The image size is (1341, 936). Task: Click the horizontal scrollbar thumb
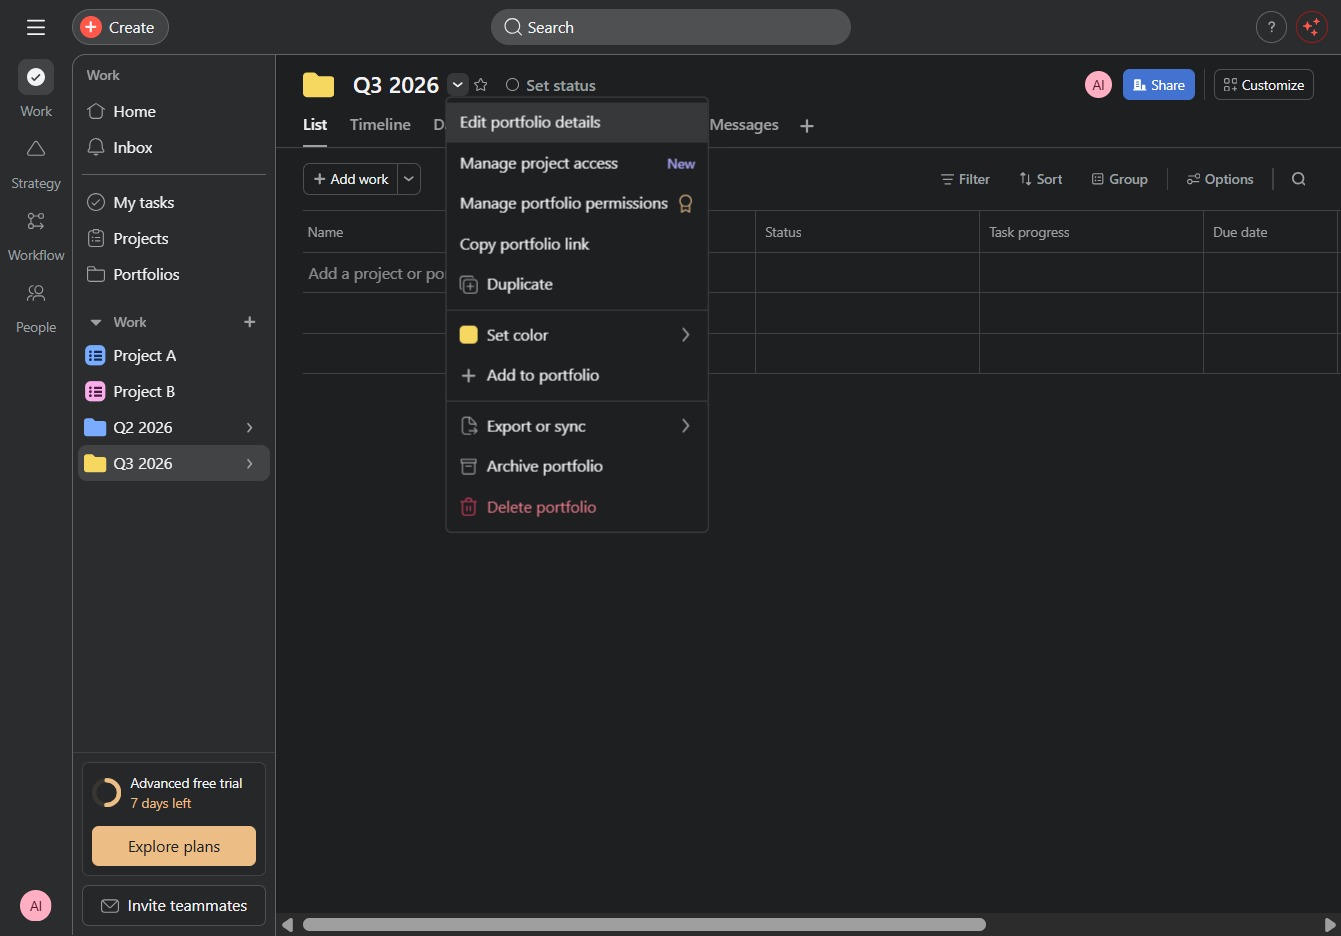tap(644, 925)
